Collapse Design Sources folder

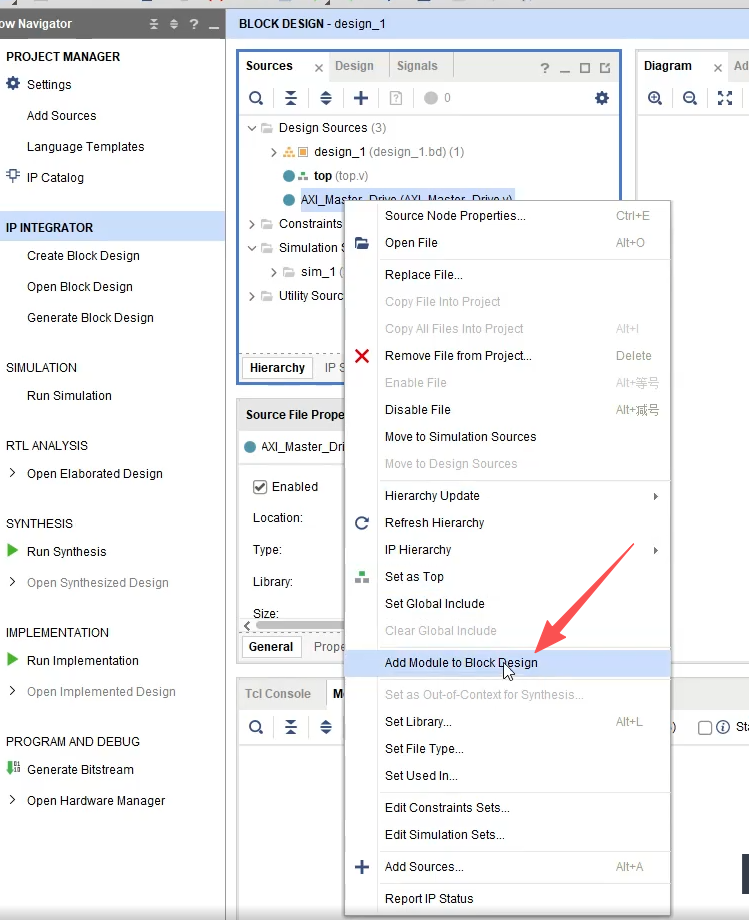pos(252,128)
